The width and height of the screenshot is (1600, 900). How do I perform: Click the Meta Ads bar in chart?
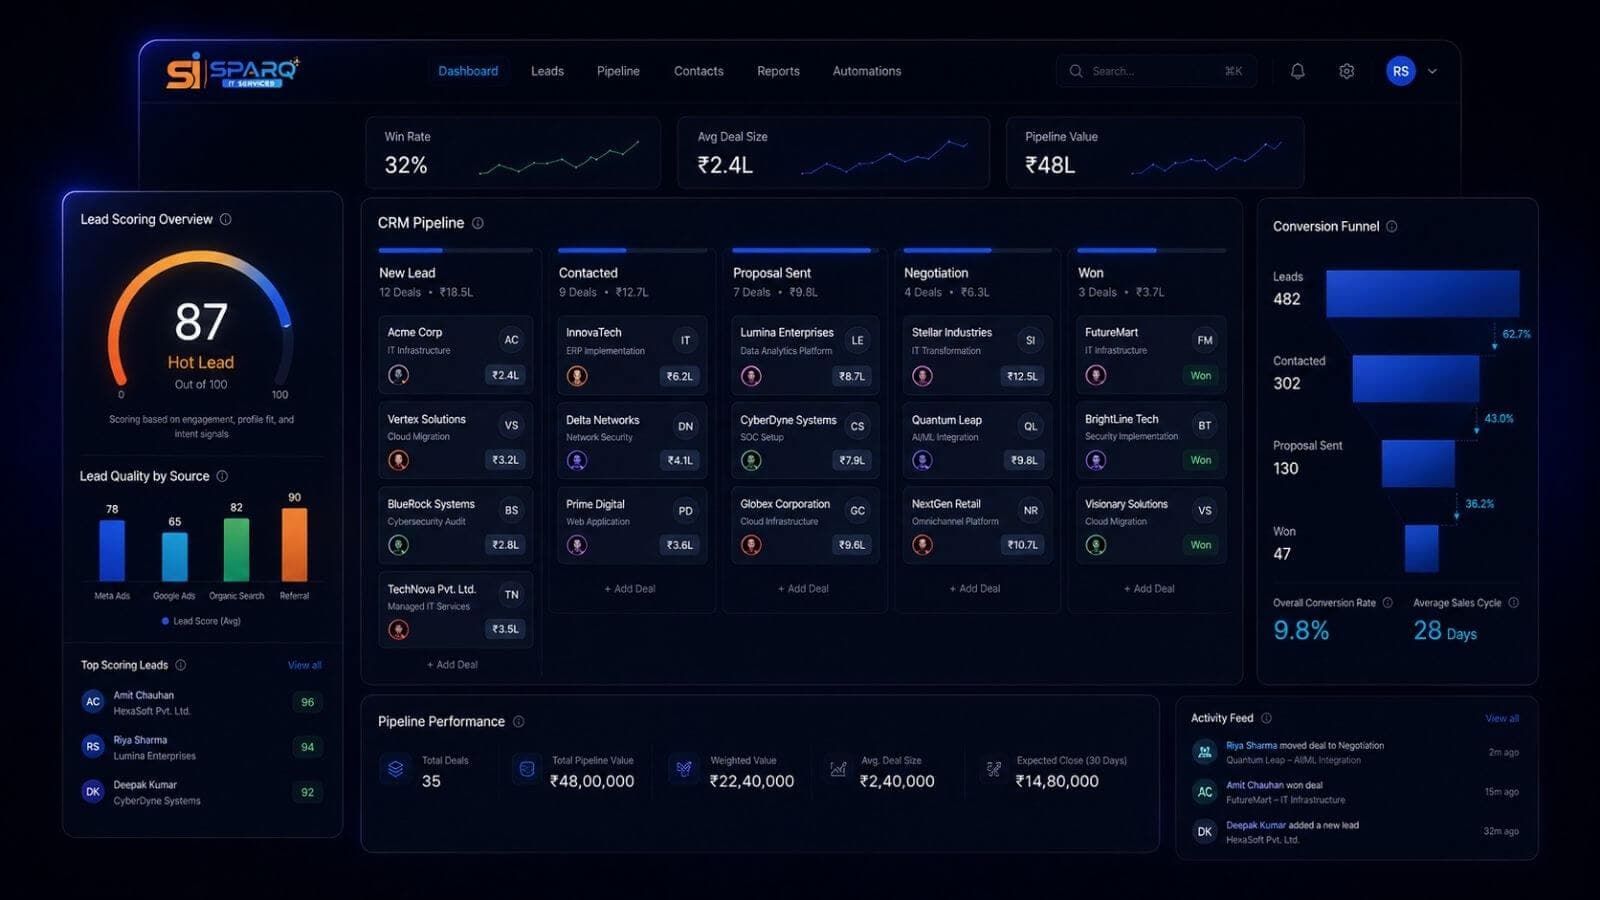[112, 550]
